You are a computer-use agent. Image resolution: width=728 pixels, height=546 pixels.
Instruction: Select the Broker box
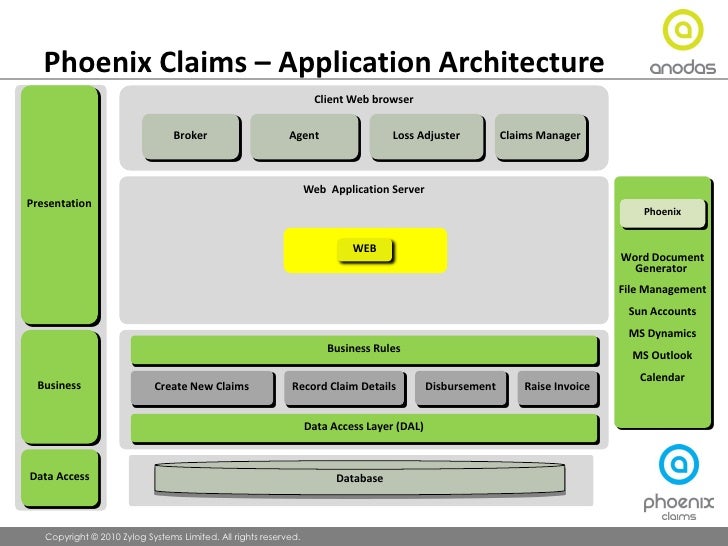[191, 136]
